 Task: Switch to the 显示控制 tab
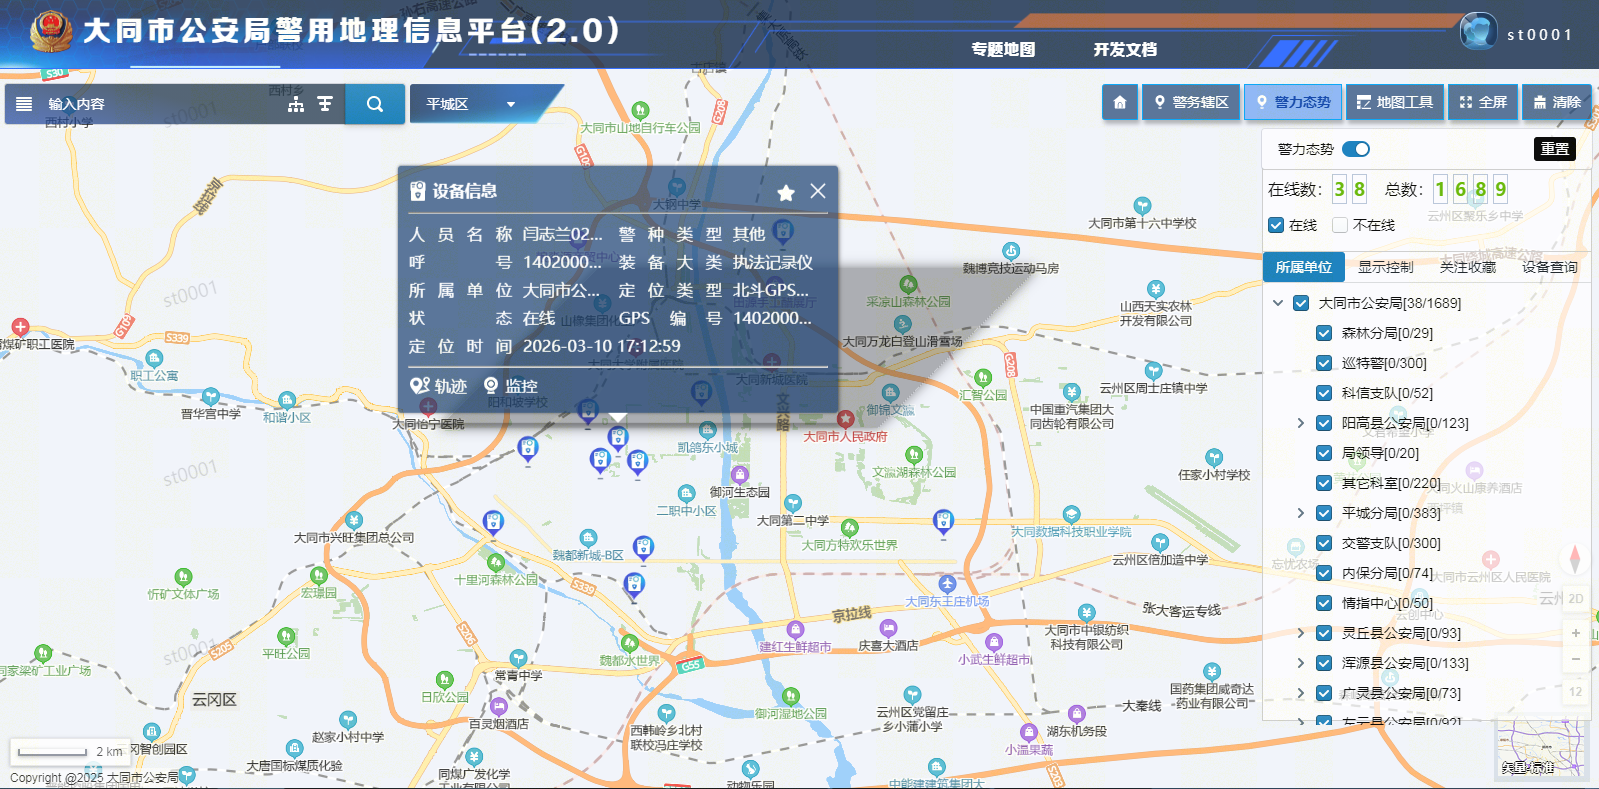(x=1386, y=267)
